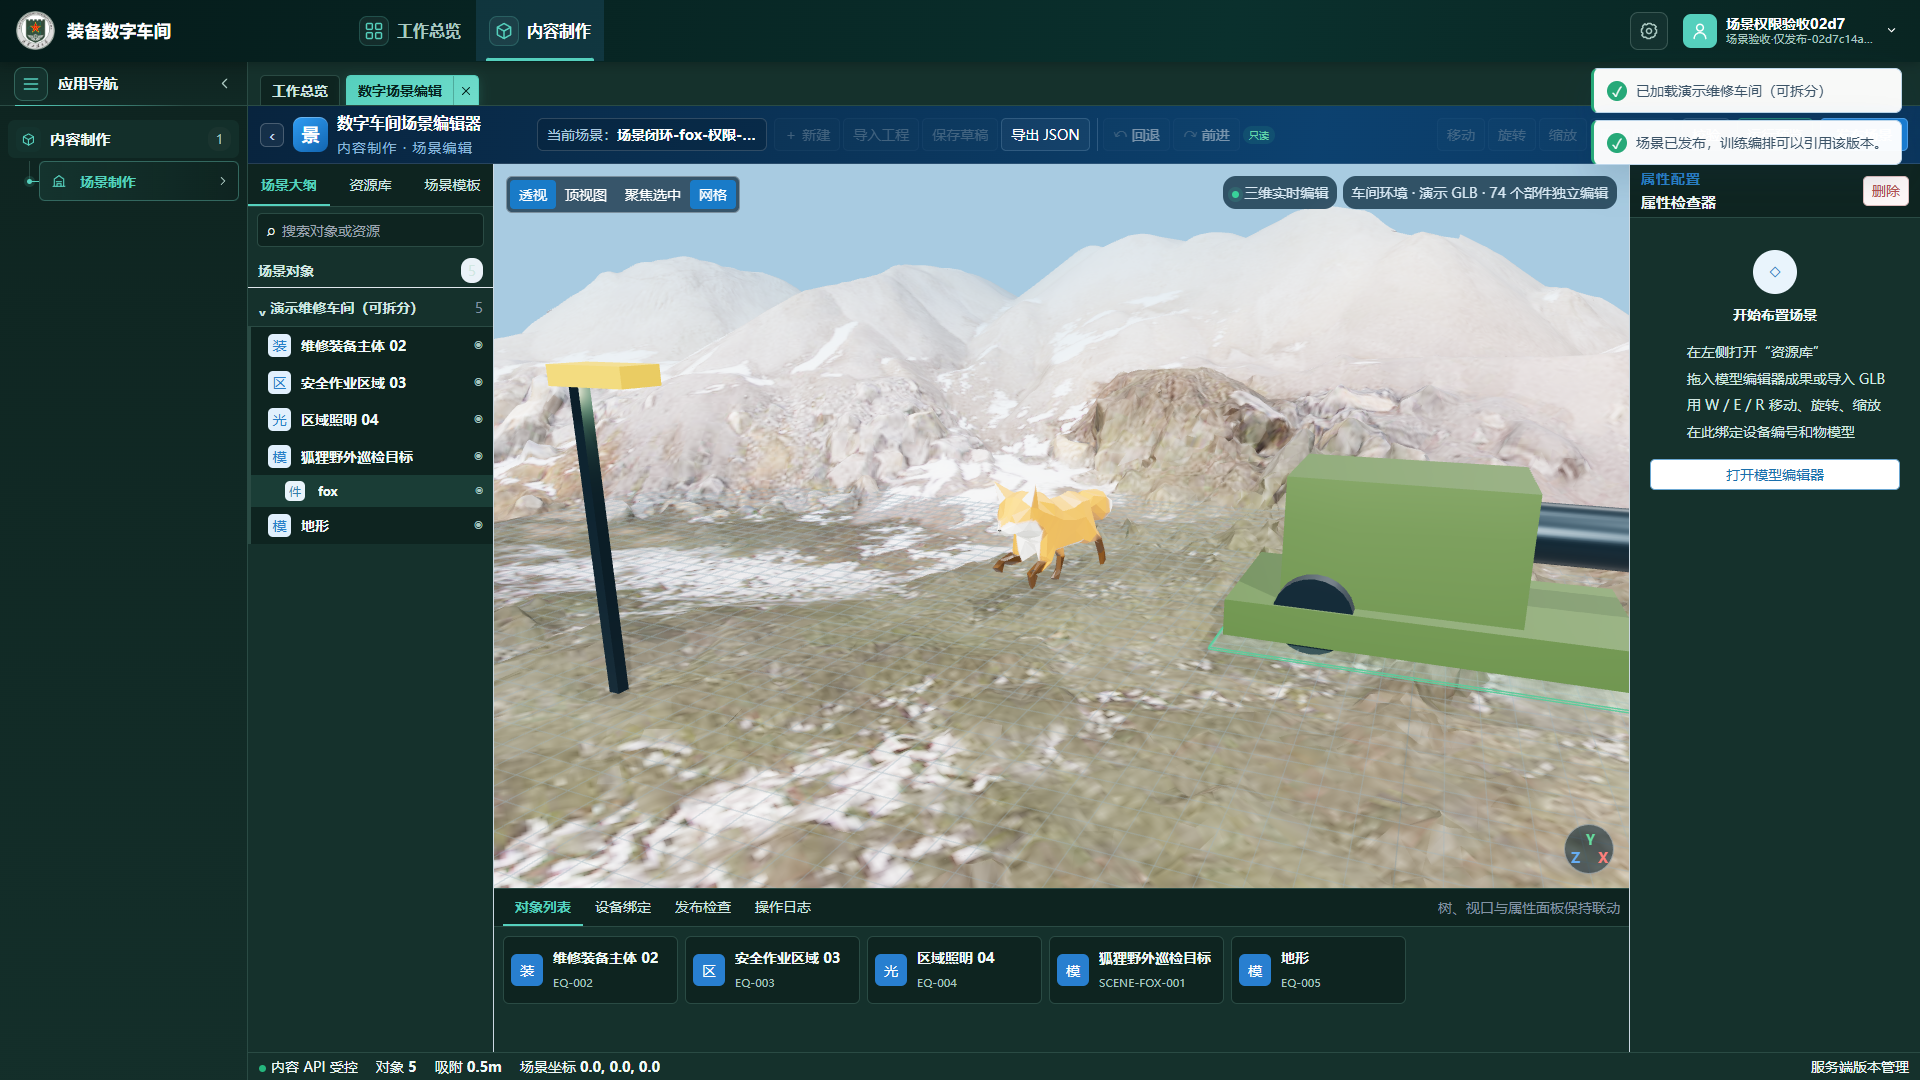This screenshot has height=1080, width=1920.
Task: Select the 内容制作 sidebar menu item
Action: point(123,140)
